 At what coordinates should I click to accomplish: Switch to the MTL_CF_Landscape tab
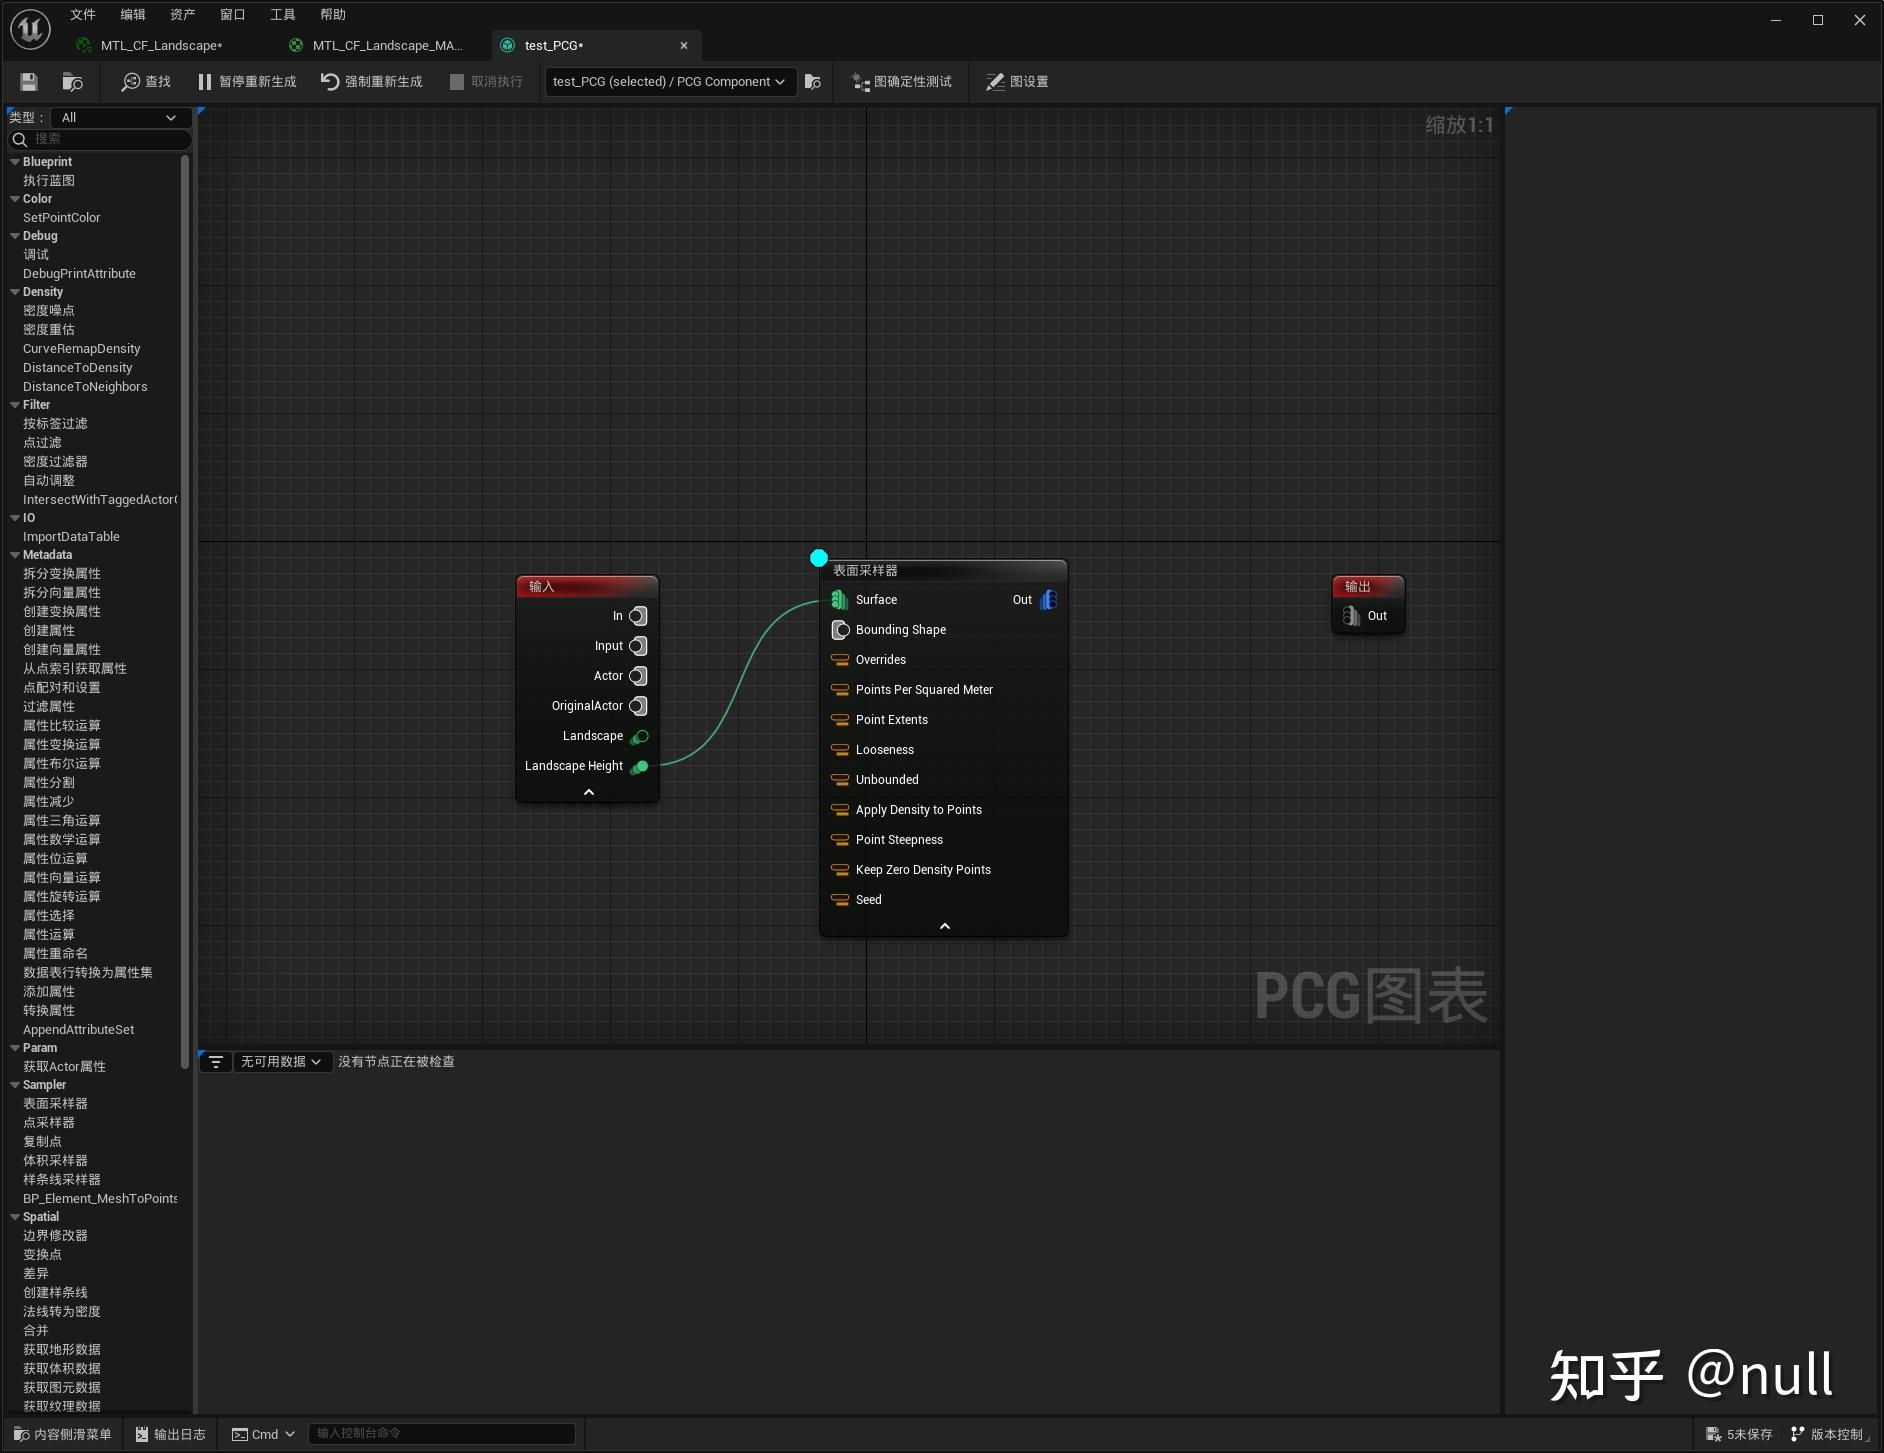[160, 45]
